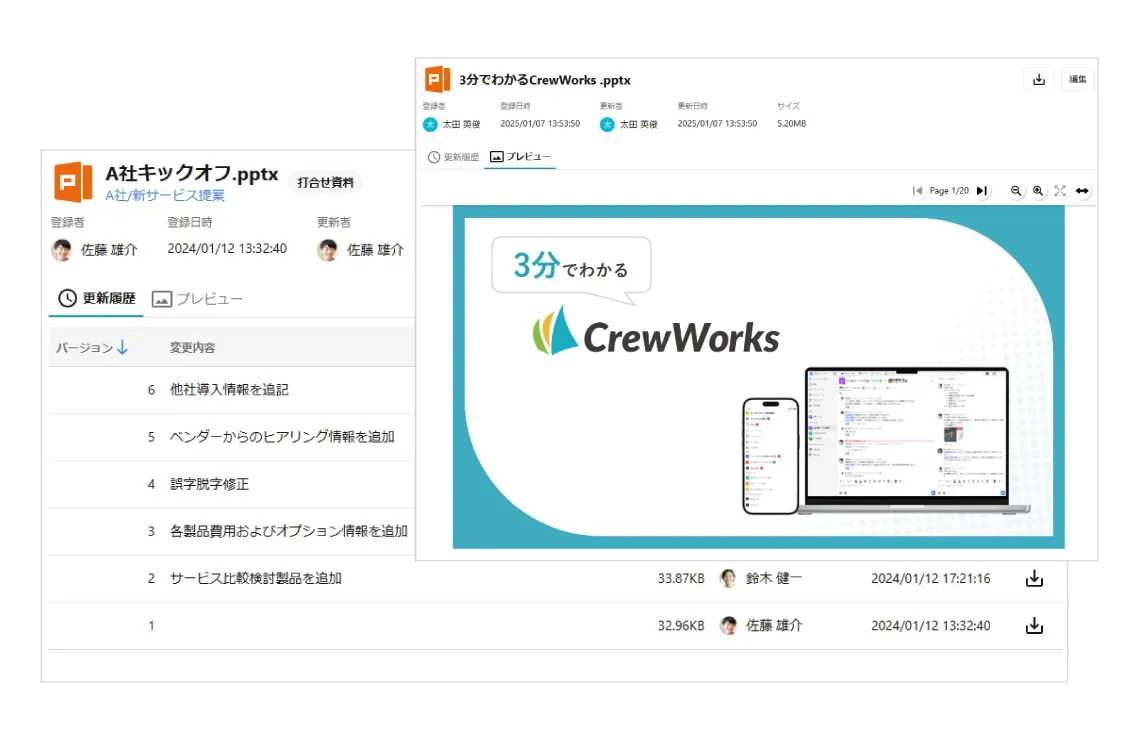Select the プレビュー tab in the CrewWorks file panel
Screen dimensions: 1140x740
[x=520, y=157]
